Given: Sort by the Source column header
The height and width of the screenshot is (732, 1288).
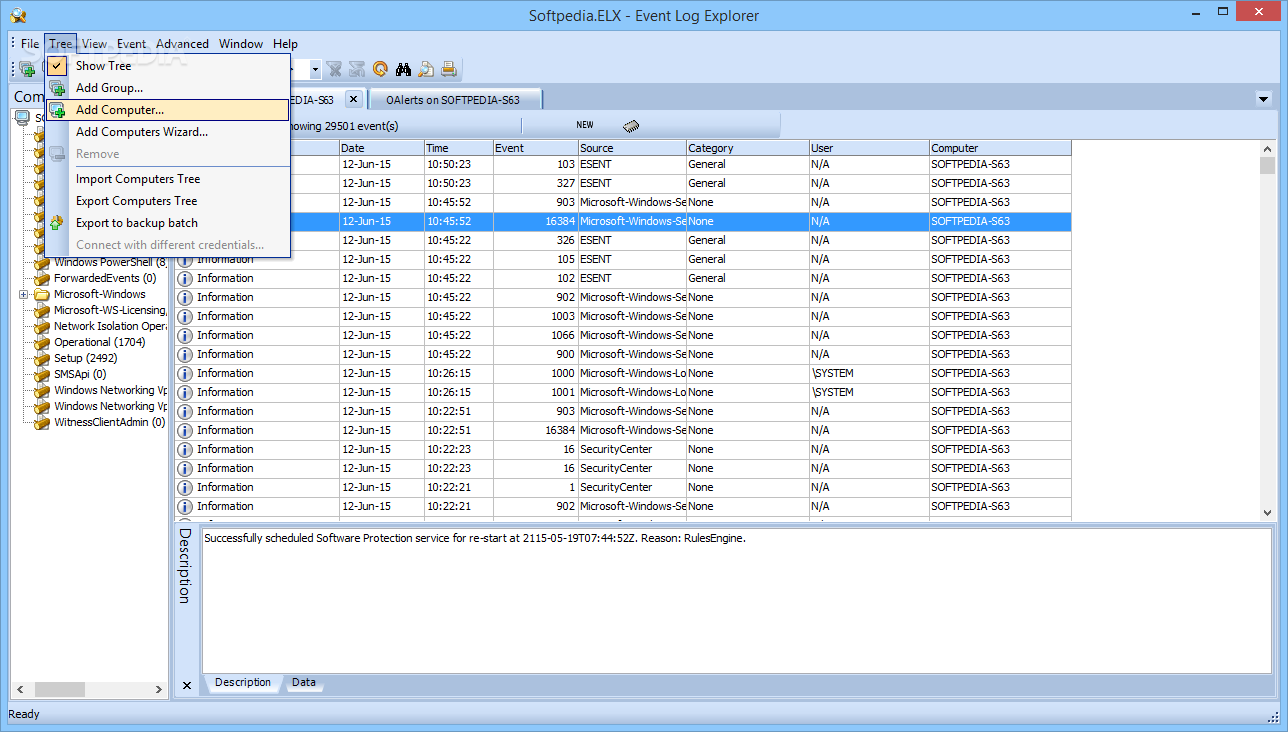Looking at the screenshot, I should click(x=632, y=148).
